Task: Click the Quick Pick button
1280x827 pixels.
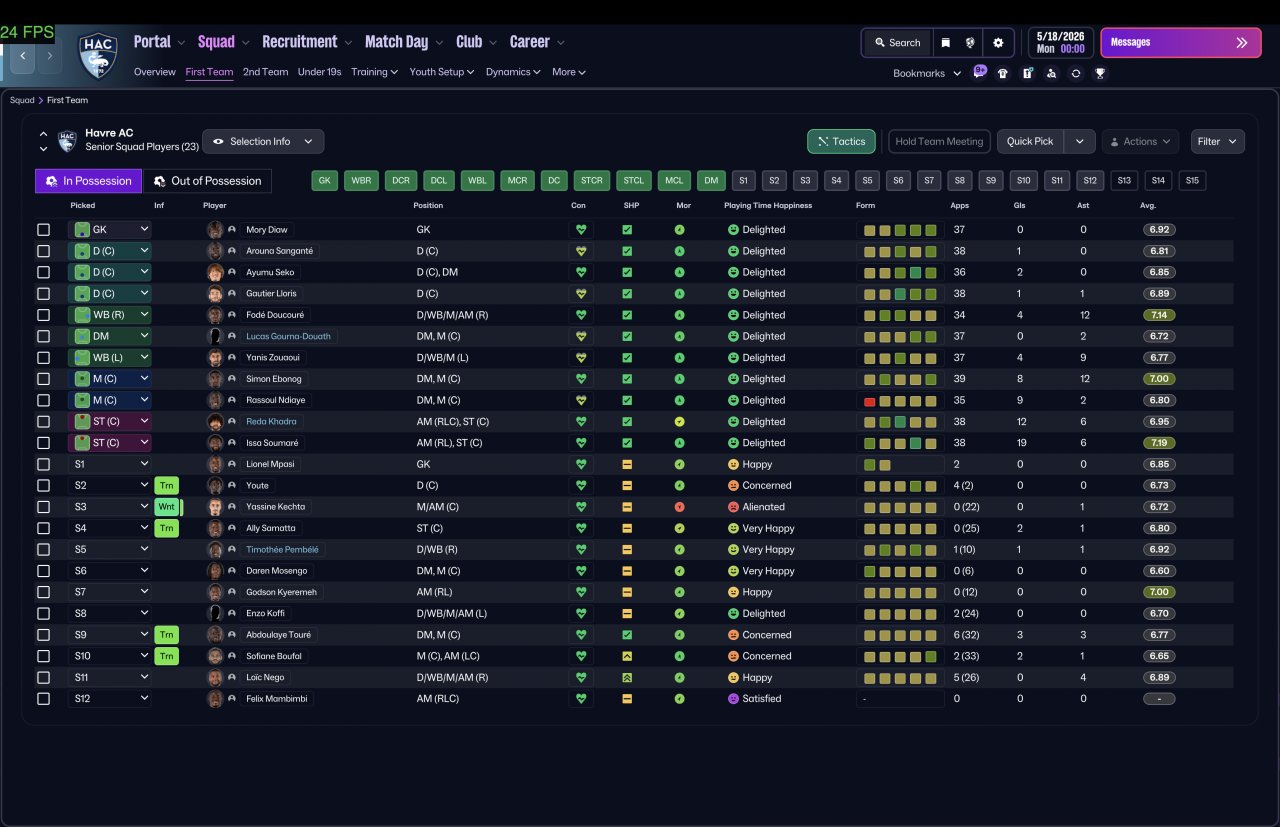Action: (x=1030, y=141)
